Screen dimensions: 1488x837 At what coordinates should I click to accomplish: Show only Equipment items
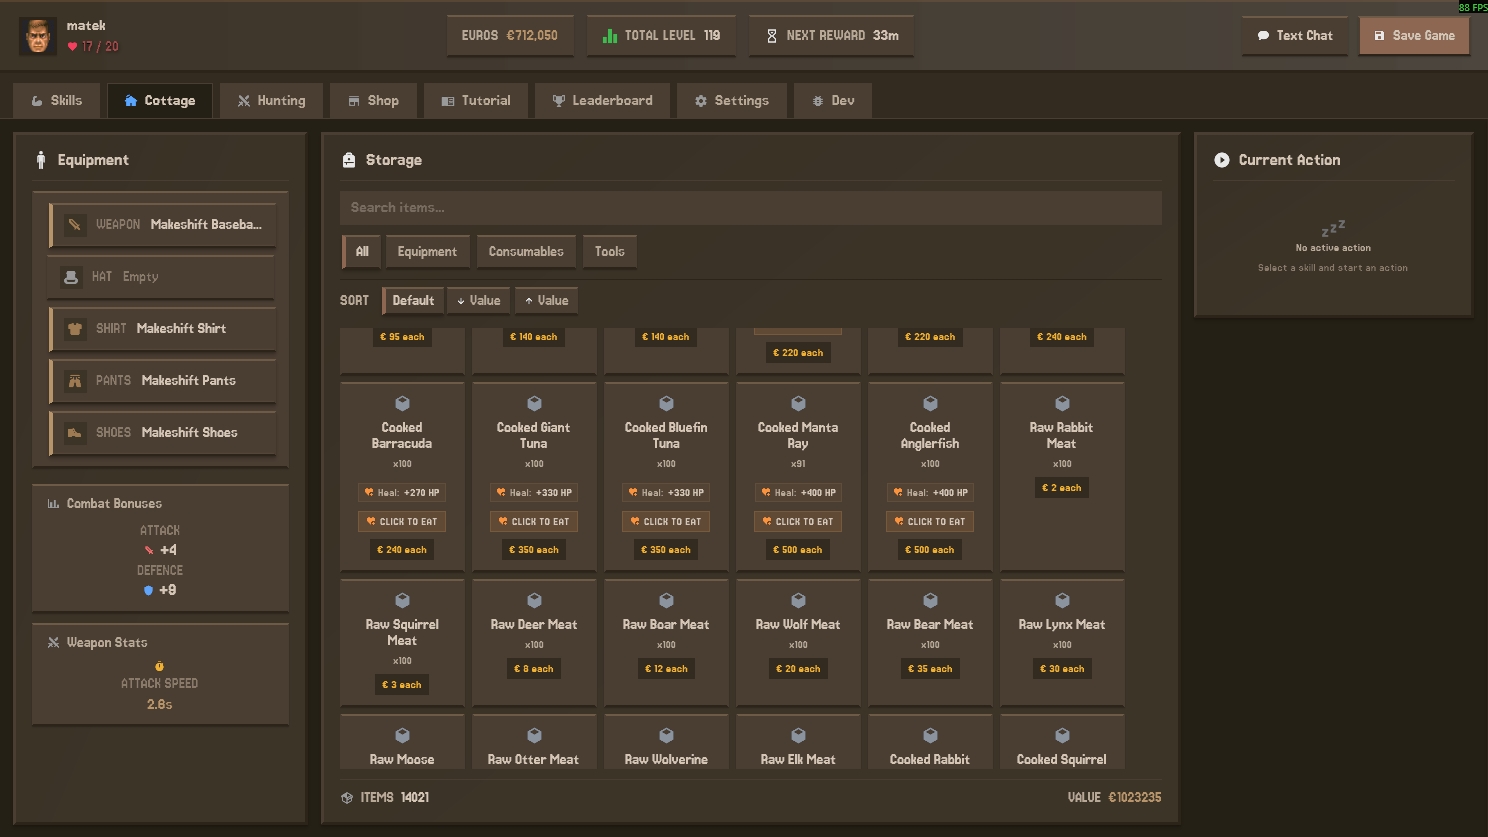pos(427,252)
